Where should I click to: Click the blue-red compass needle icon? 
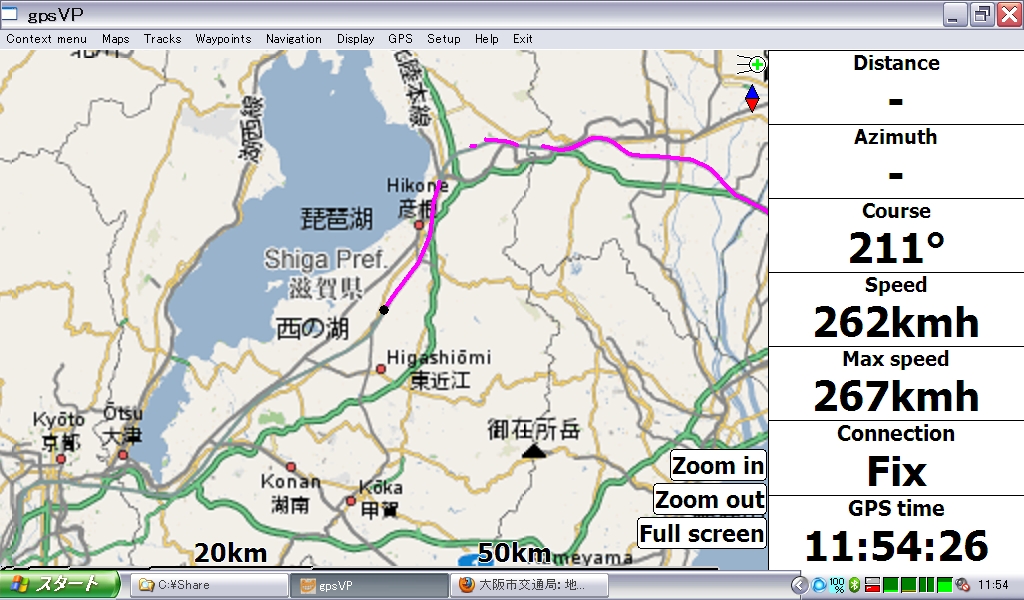click(751, 98)
